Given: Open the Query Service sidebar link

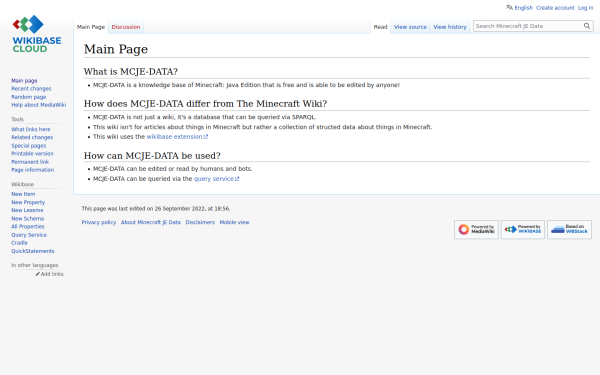Looking at the screenshot, I should tap(29, 235).
